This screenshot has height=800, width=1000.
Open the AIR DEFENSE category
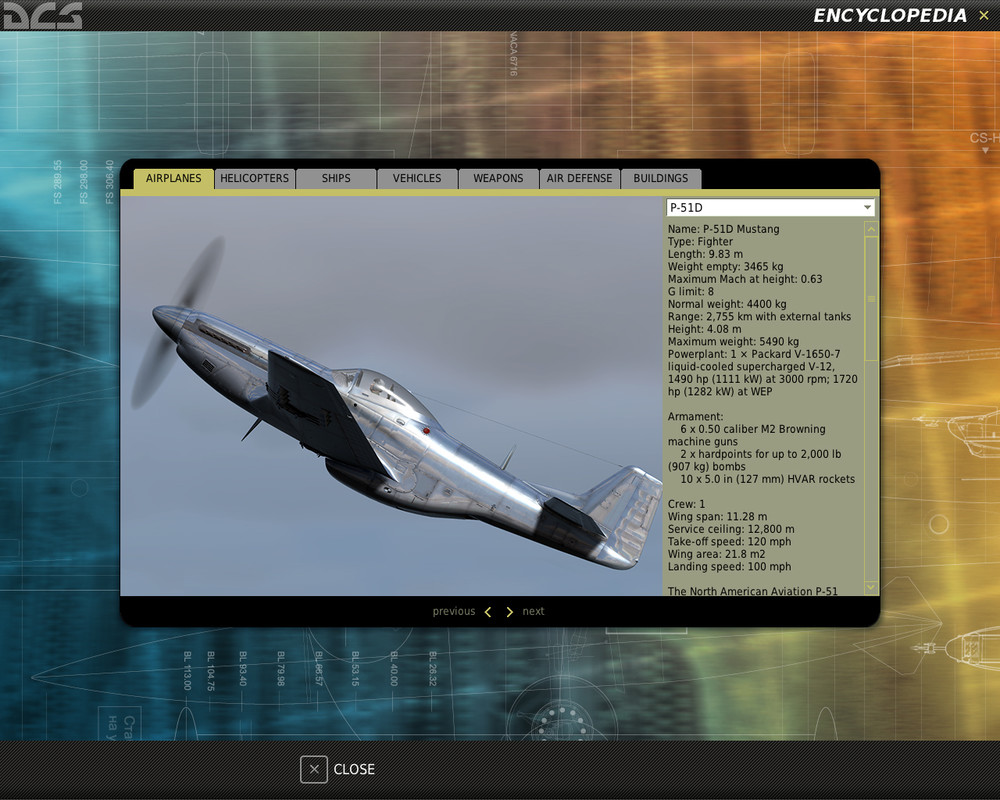point(579,177)
